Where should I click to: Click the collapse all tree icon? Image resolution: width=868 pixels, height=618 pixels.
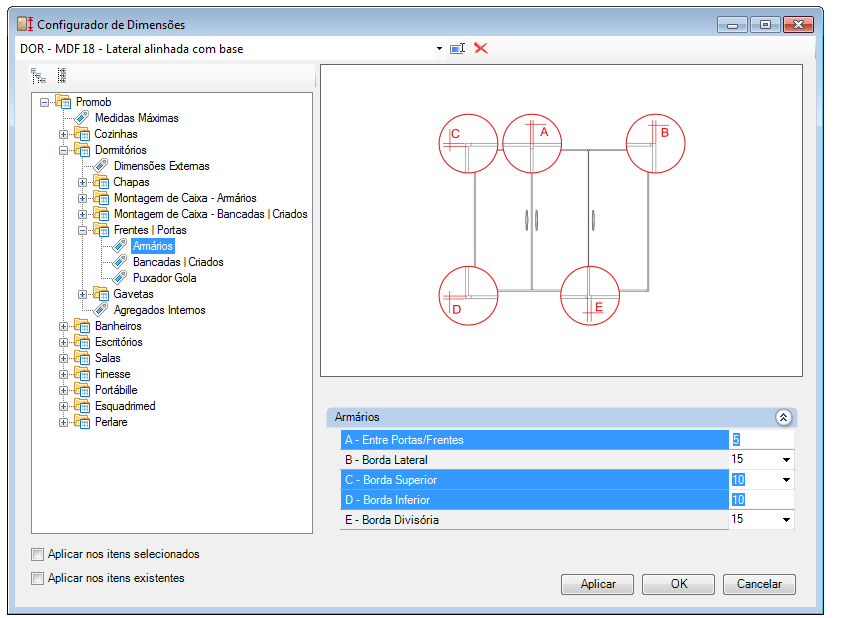(62, 76)
